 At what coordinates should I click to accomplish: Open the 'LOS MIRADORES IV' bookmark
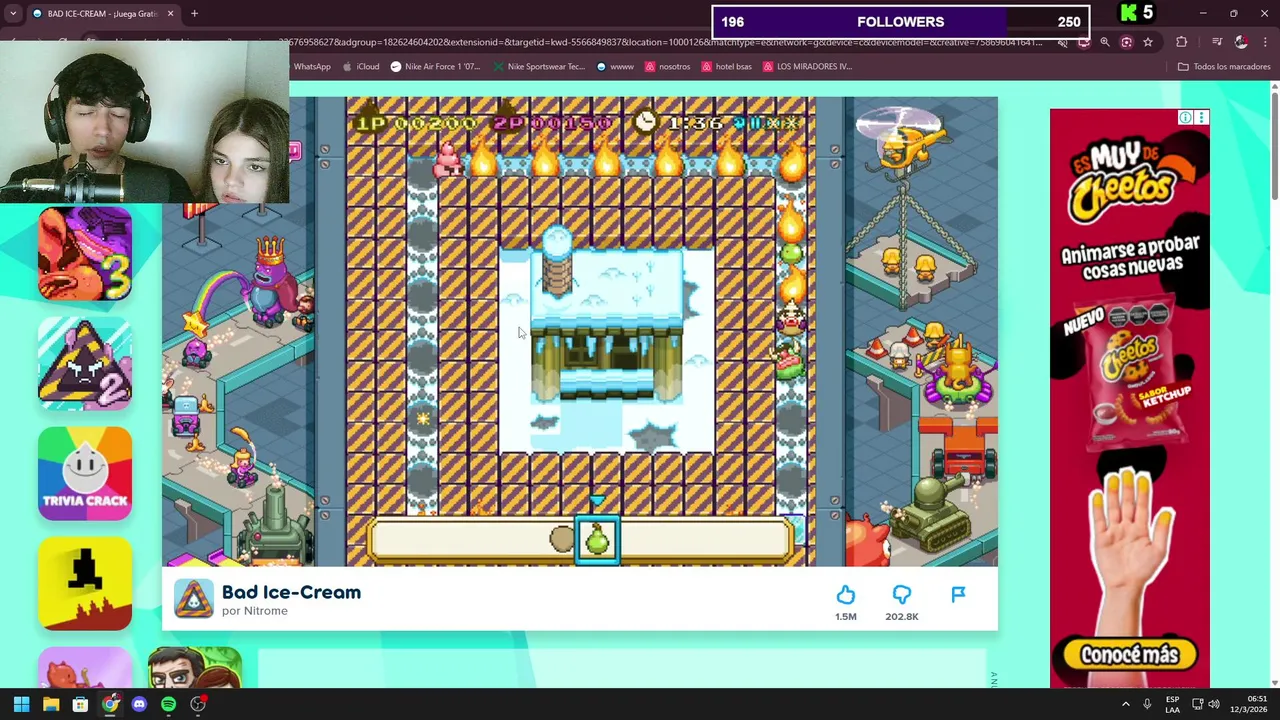click(x=807, y=66)
